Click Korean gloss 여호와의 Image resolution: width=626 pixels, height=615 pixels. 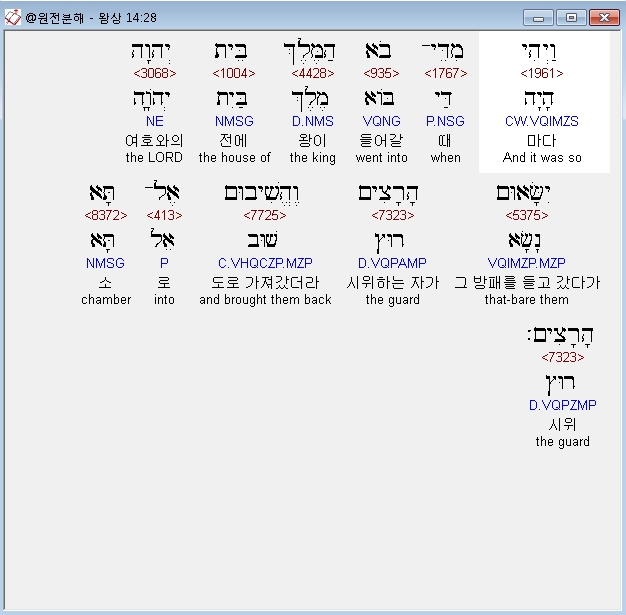click(154, 141)
